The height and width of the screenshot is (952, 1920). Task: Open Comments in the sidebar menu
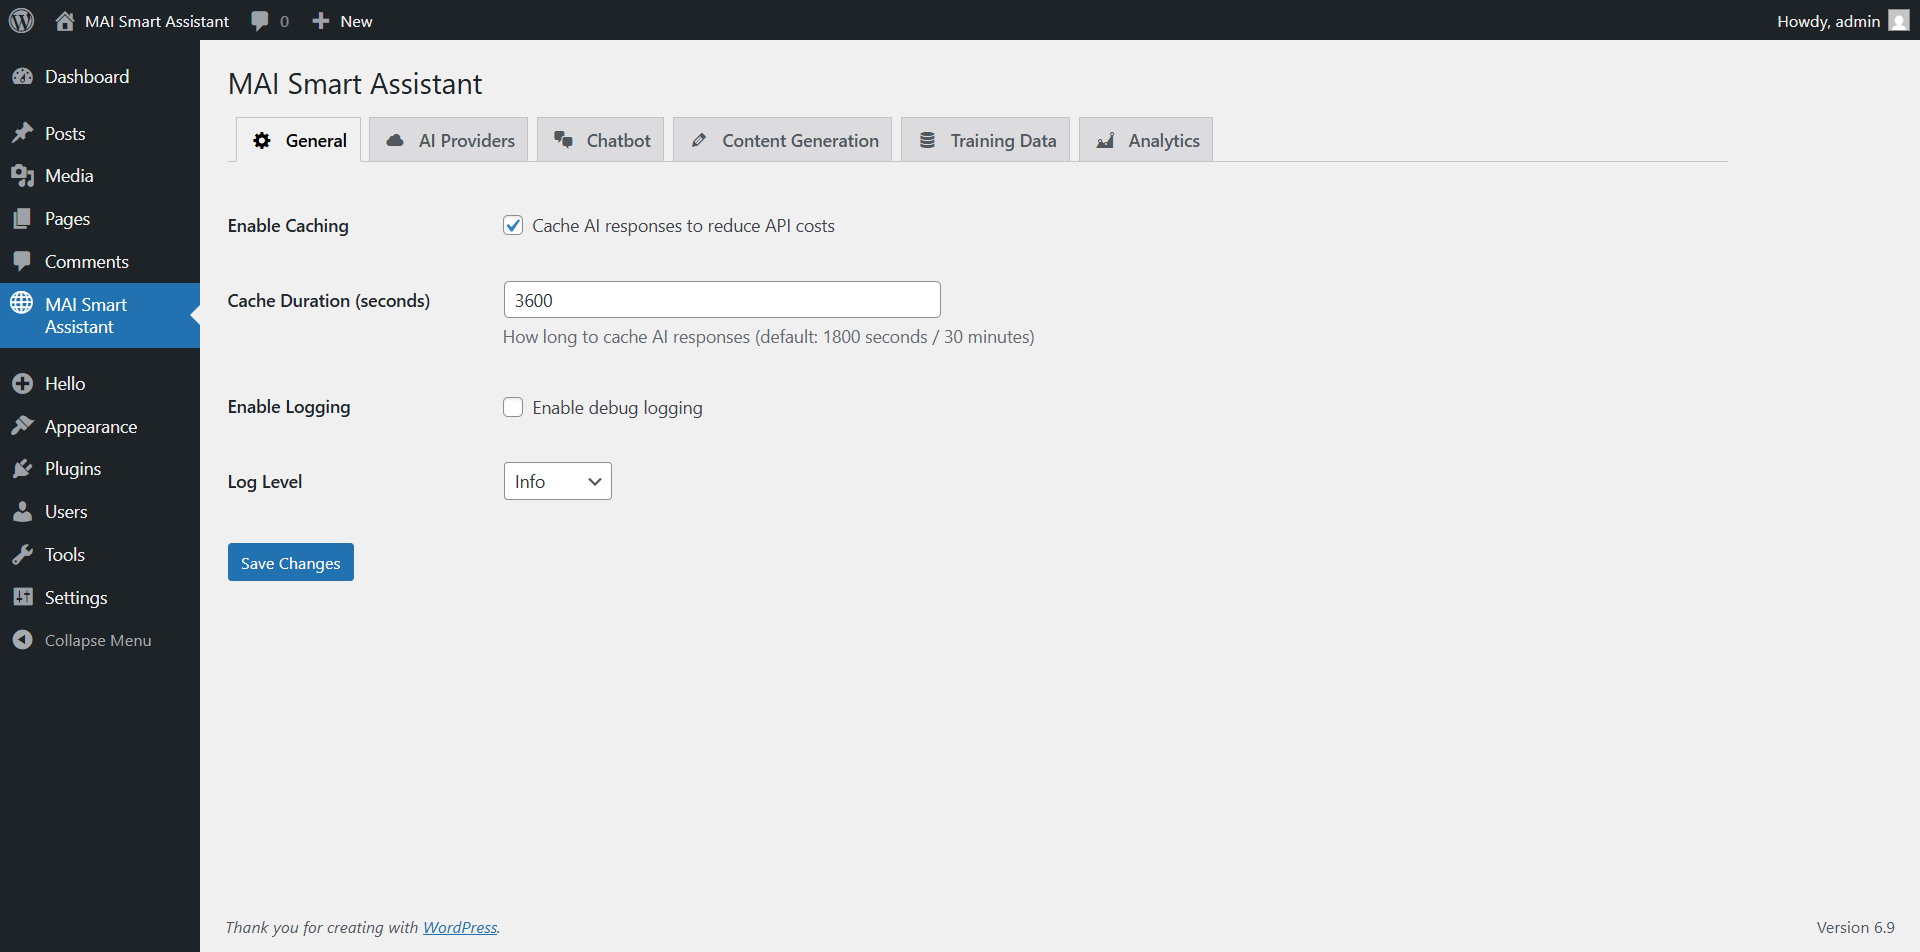tap(100, 262)
